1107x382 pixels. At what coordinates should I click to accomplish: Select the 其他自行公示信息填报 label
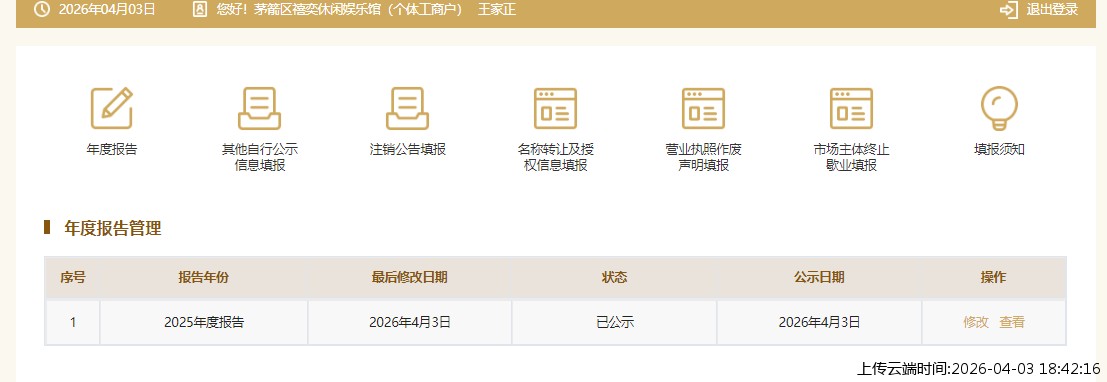tap(259, 157)
